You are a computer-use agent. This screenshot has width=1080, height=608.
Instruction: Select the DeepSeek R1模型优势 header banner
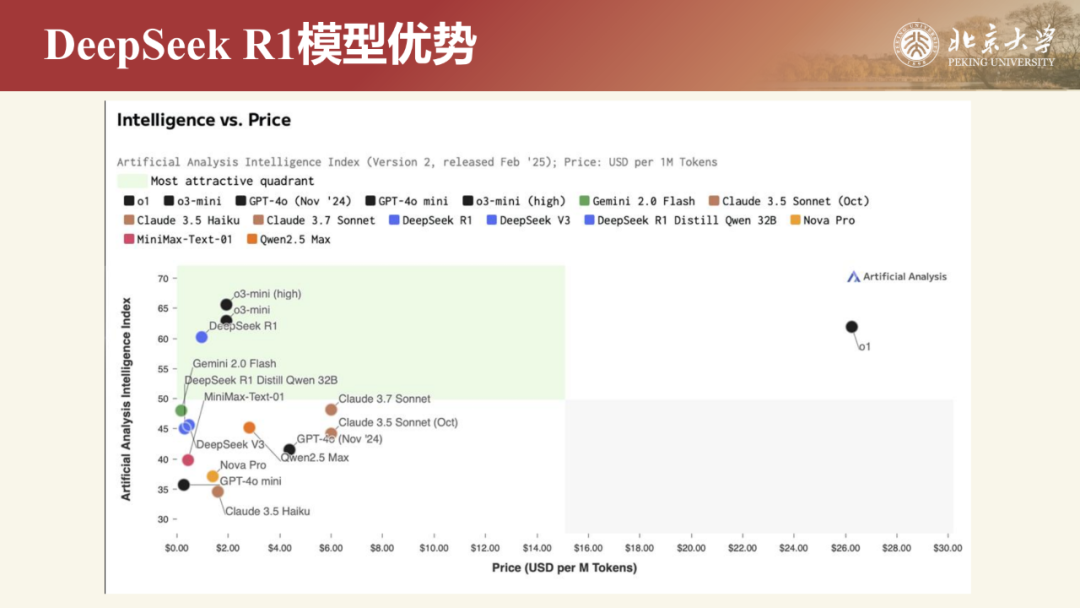coord(262,44)
